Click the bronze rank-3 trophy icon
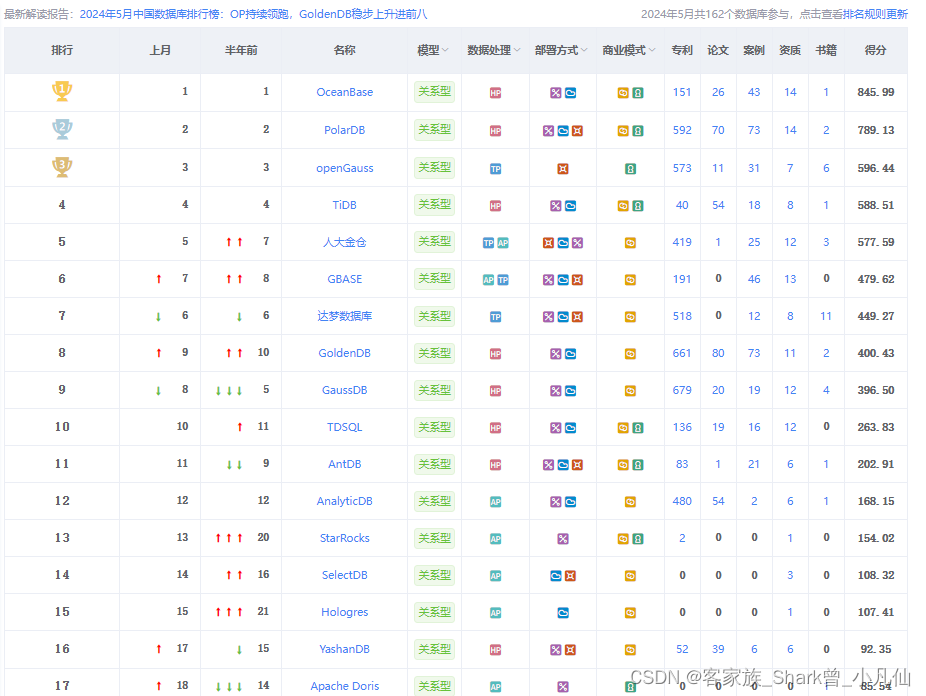This screenshot has width=926, height=696. coord(62,167)
